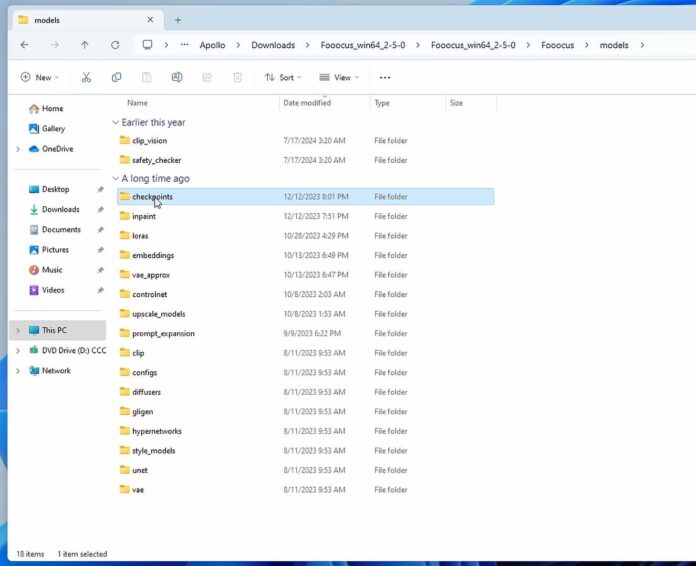Collapse the 'Earlier this year' group

click(115, 123)
